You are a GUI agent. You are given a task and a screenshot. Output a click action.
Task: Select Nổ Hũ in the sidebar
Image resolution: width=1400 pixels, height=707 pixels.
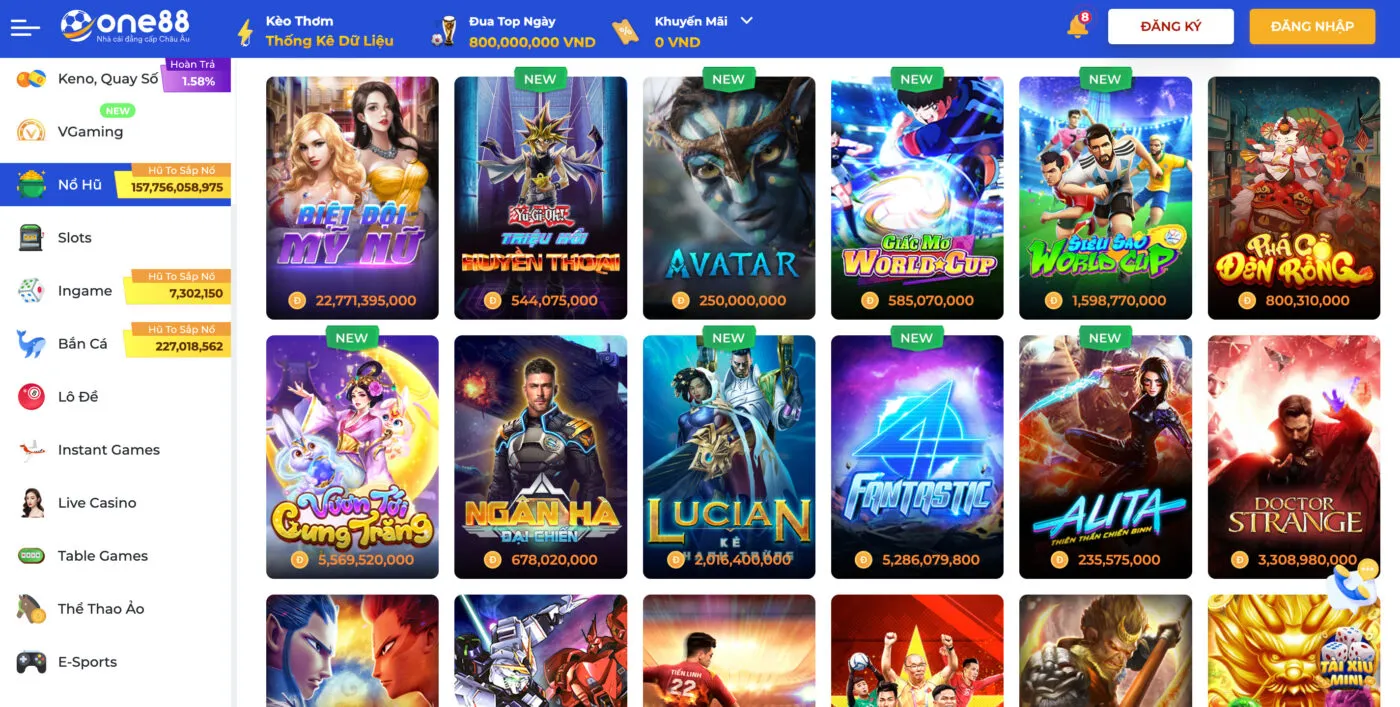coord(115,184)
